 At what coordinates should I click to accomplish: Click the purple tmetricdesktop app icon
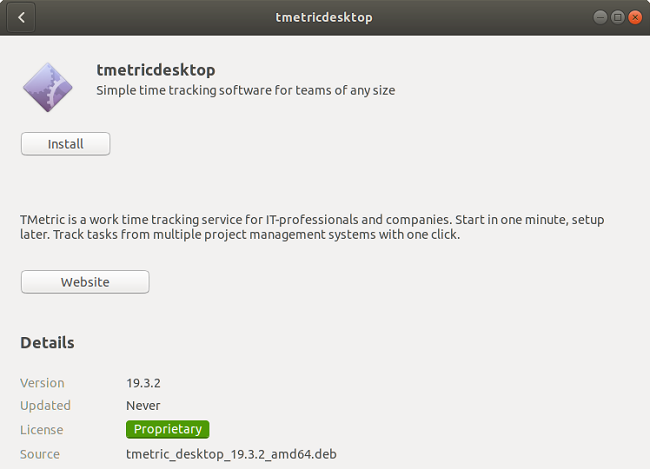48,87
